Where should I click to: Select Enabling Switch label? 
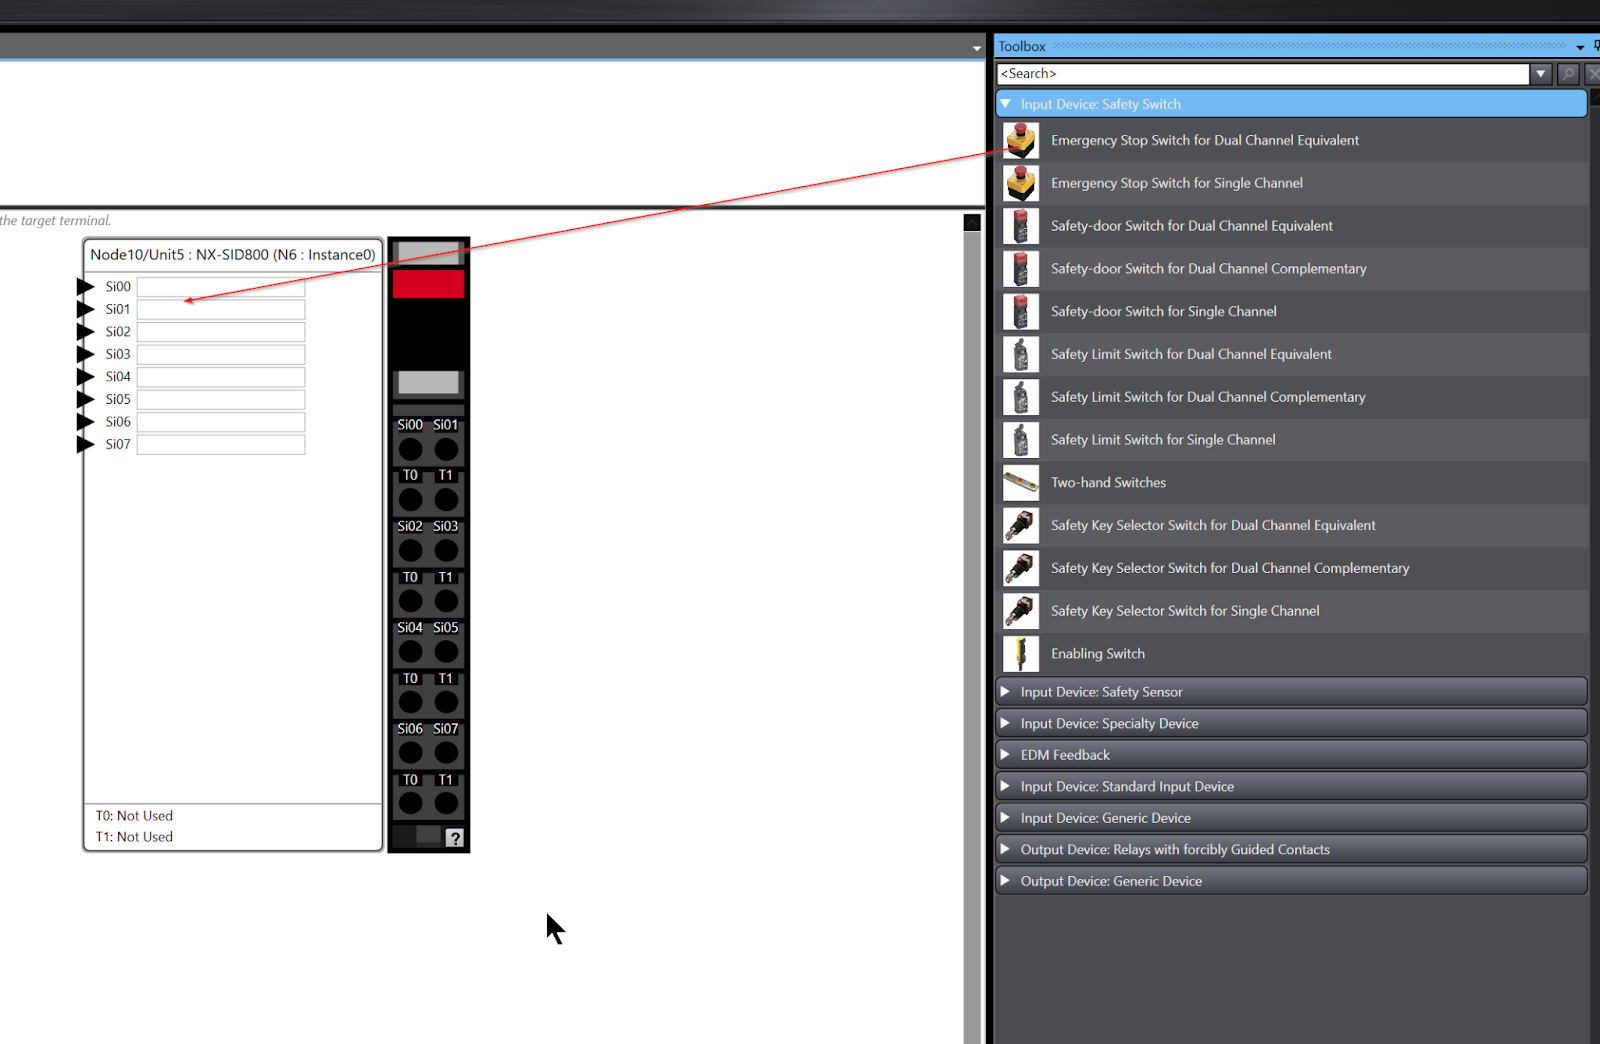[x=1098, y=654]
